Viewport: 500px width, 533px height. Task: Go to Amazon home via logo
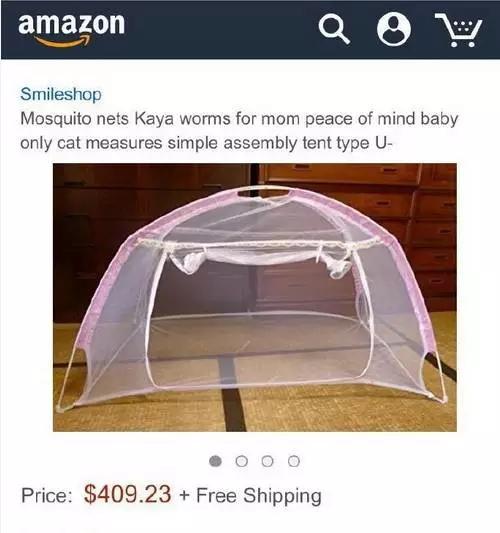click(71, 29)
